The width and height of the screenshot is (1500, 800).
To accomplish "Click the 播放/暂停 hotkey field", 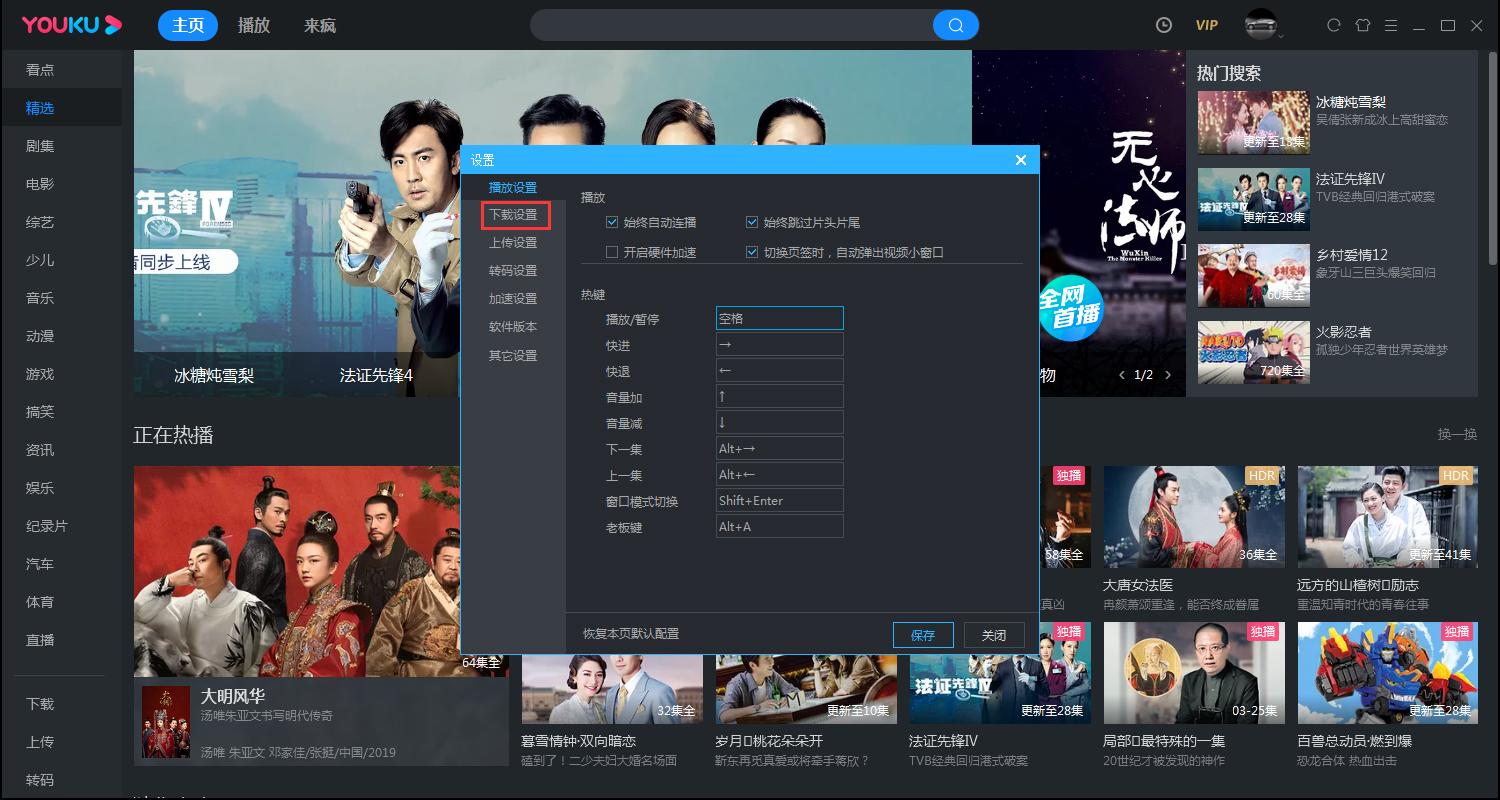I will pos(780,318).
